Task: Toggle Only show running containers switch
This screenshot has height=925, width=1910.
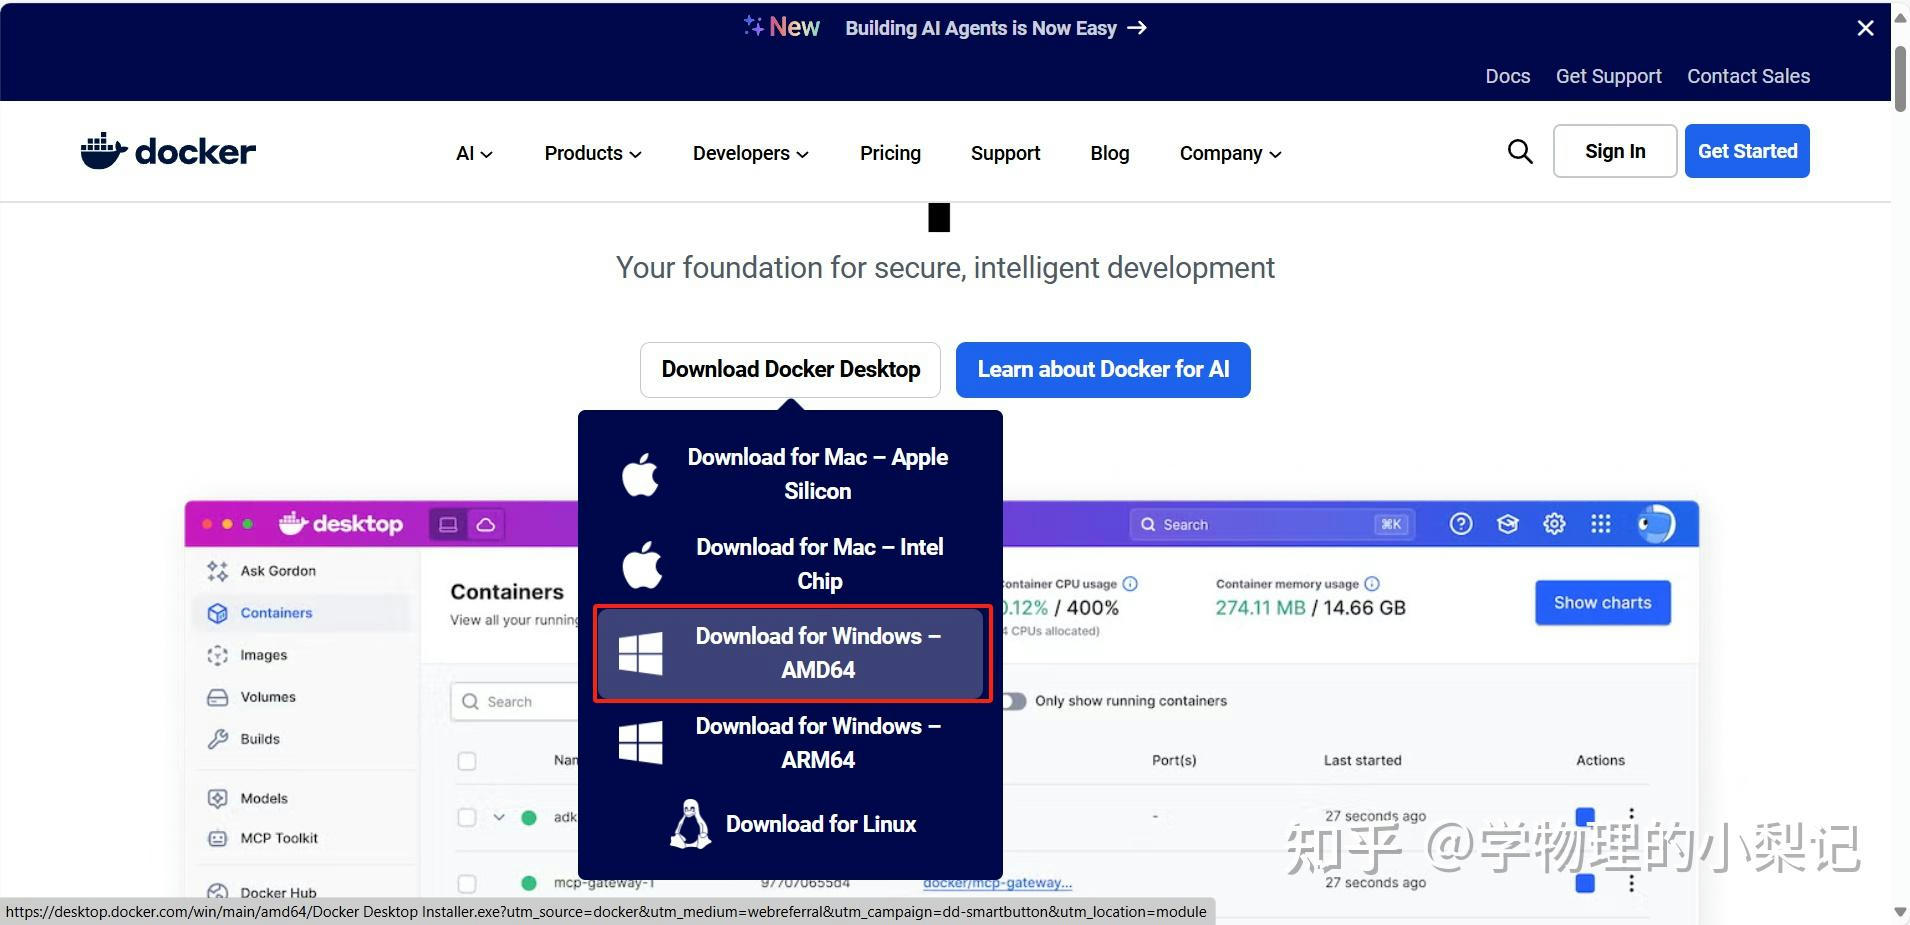Action: [x=1014, y=701]
